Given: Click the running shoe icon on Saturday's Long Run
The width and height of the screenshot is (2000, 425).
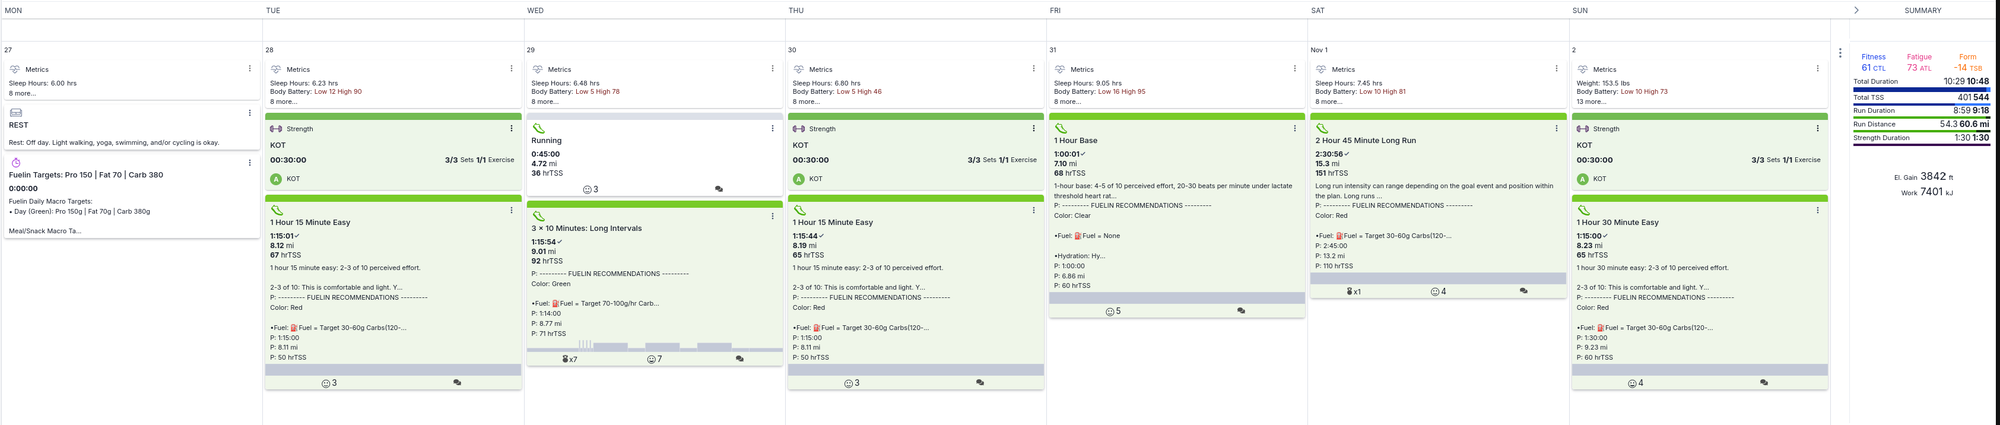Looking at the screenshot, I should pos(1322,129).
